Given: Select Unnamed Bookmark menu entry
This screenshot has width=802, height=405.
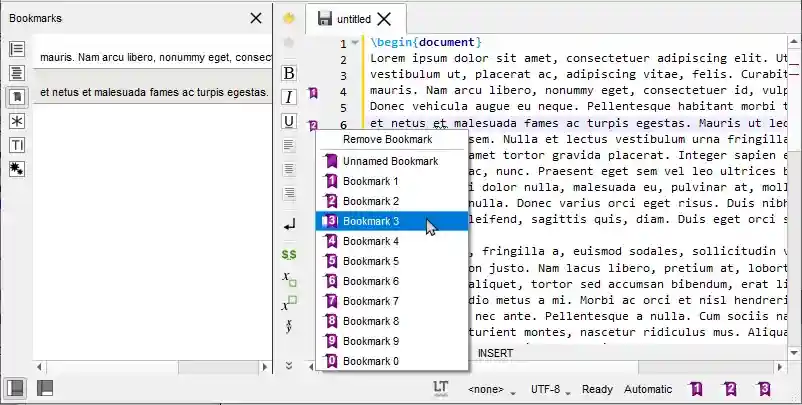Looking at the screenshot, I should click(x=392, y=161).
